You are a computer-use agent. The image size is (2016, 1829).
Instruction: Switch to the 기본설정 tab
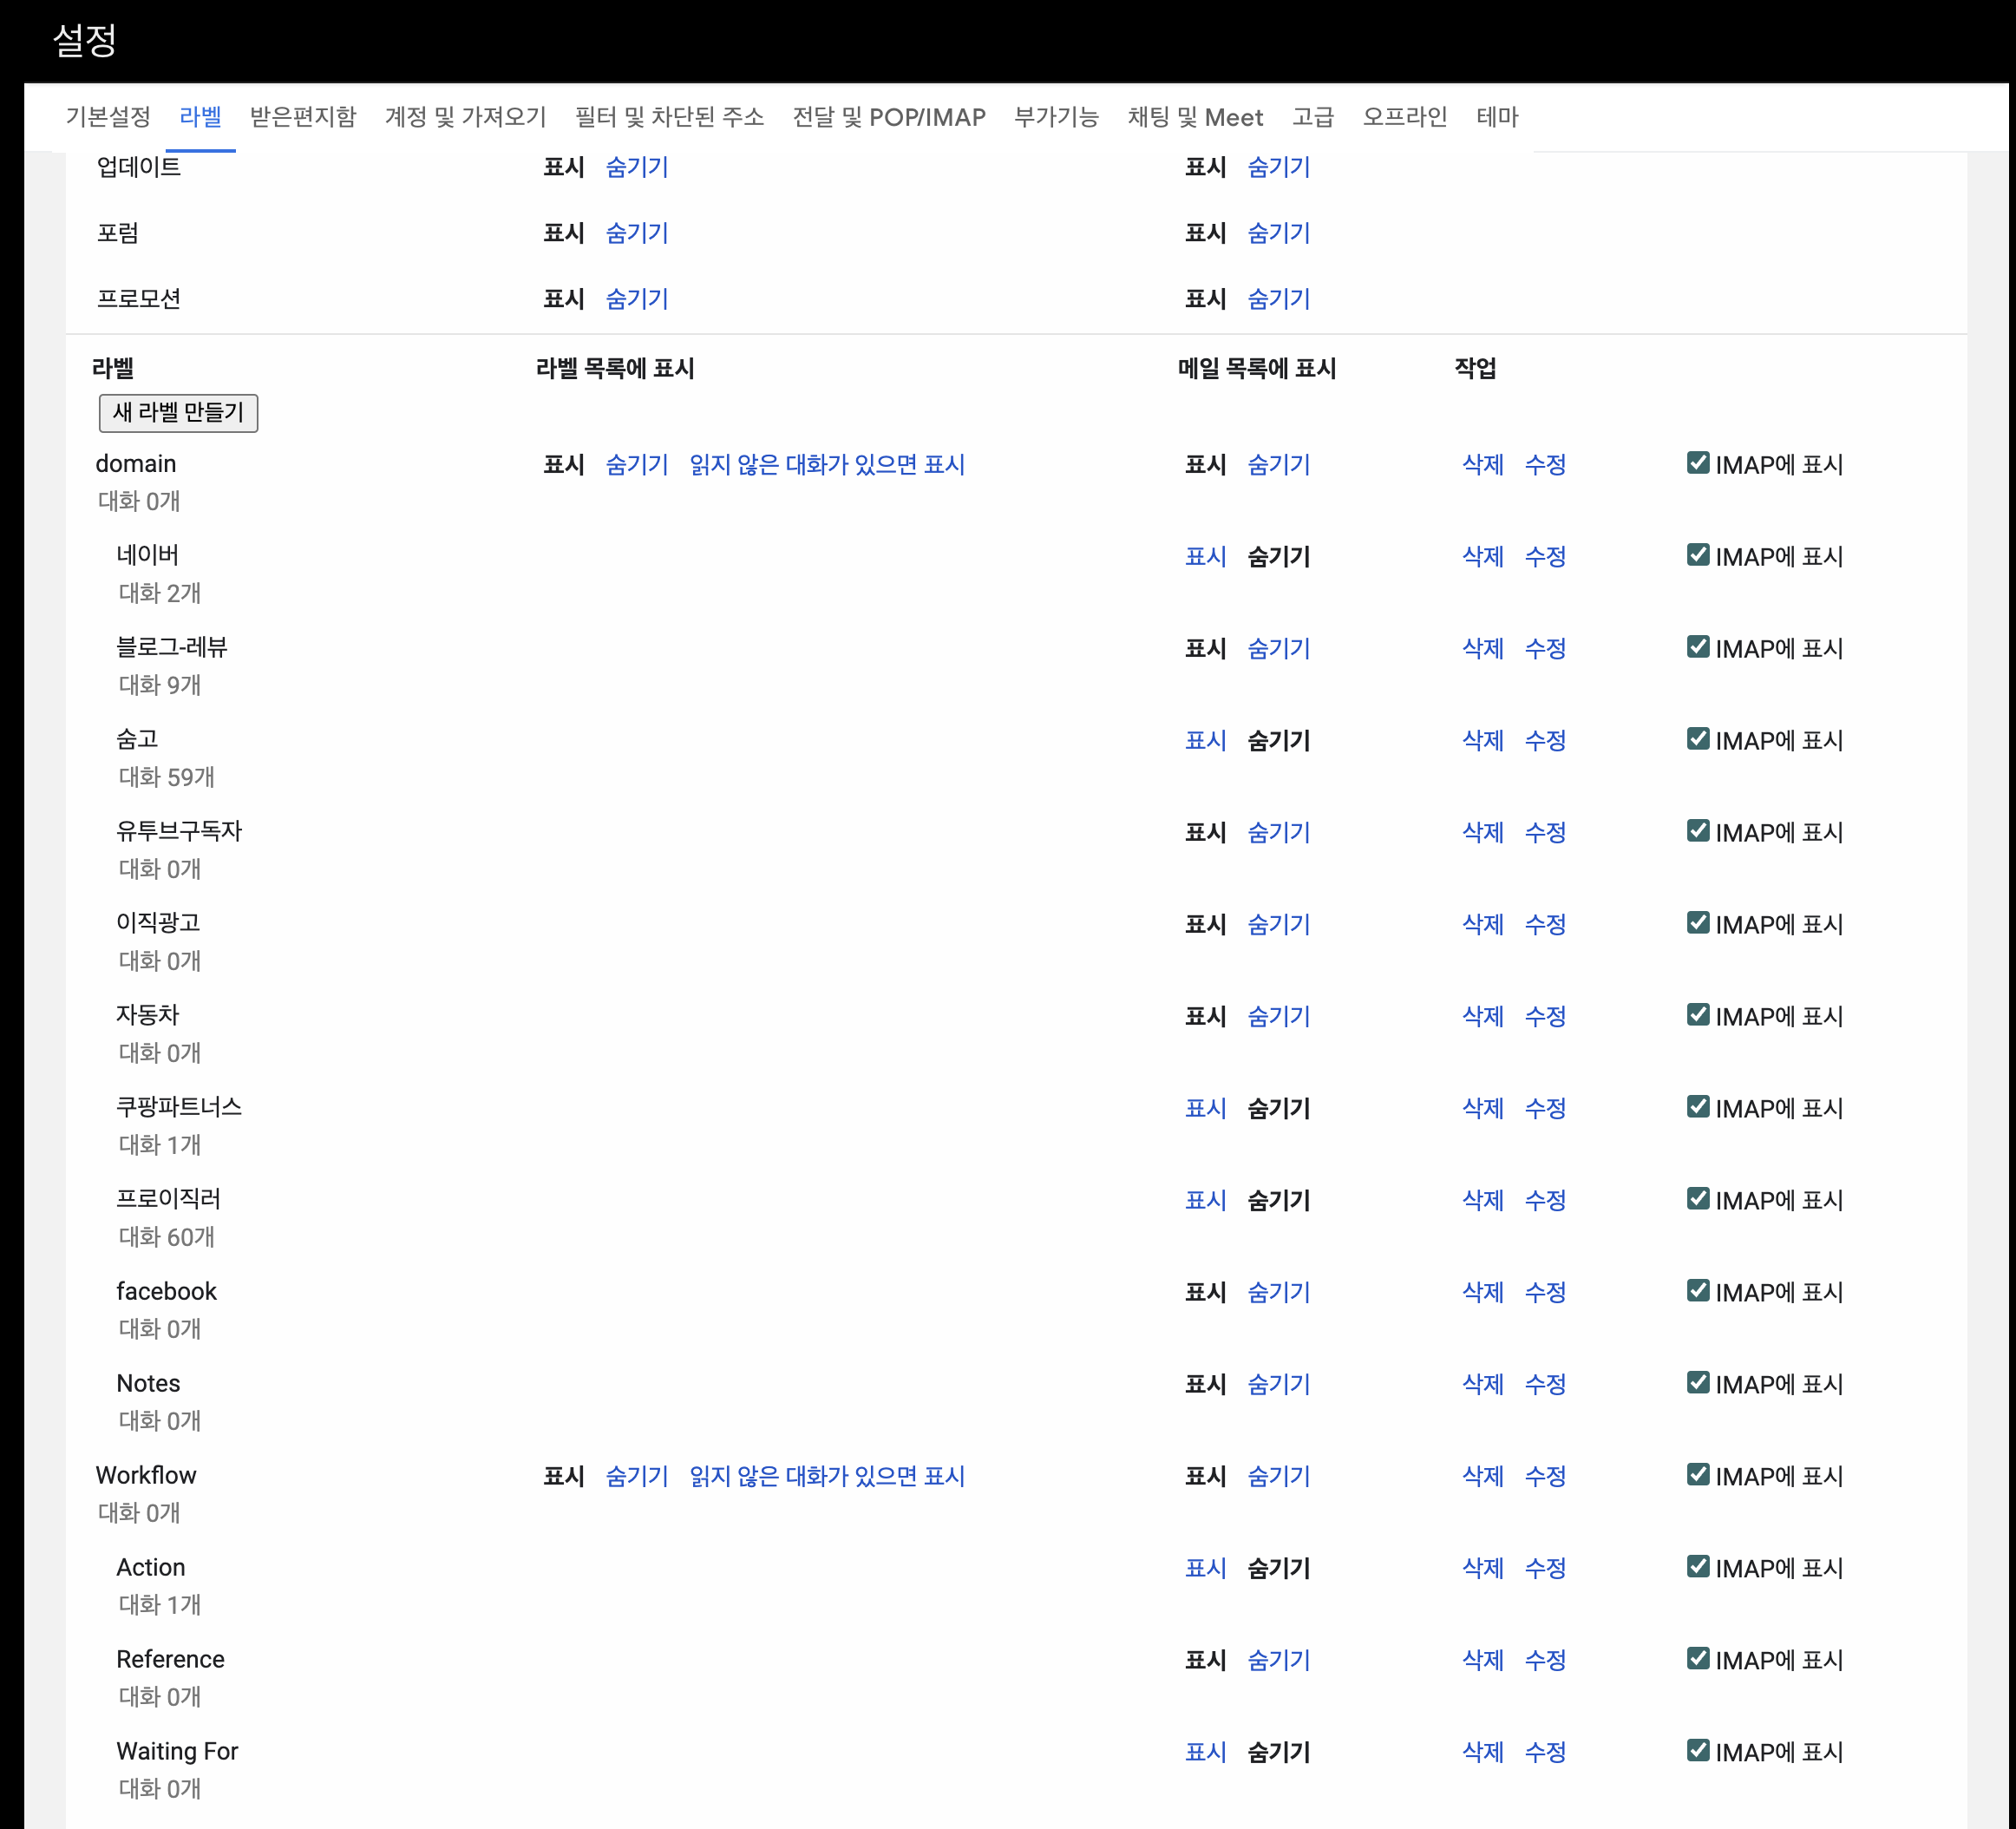[108, 117]
